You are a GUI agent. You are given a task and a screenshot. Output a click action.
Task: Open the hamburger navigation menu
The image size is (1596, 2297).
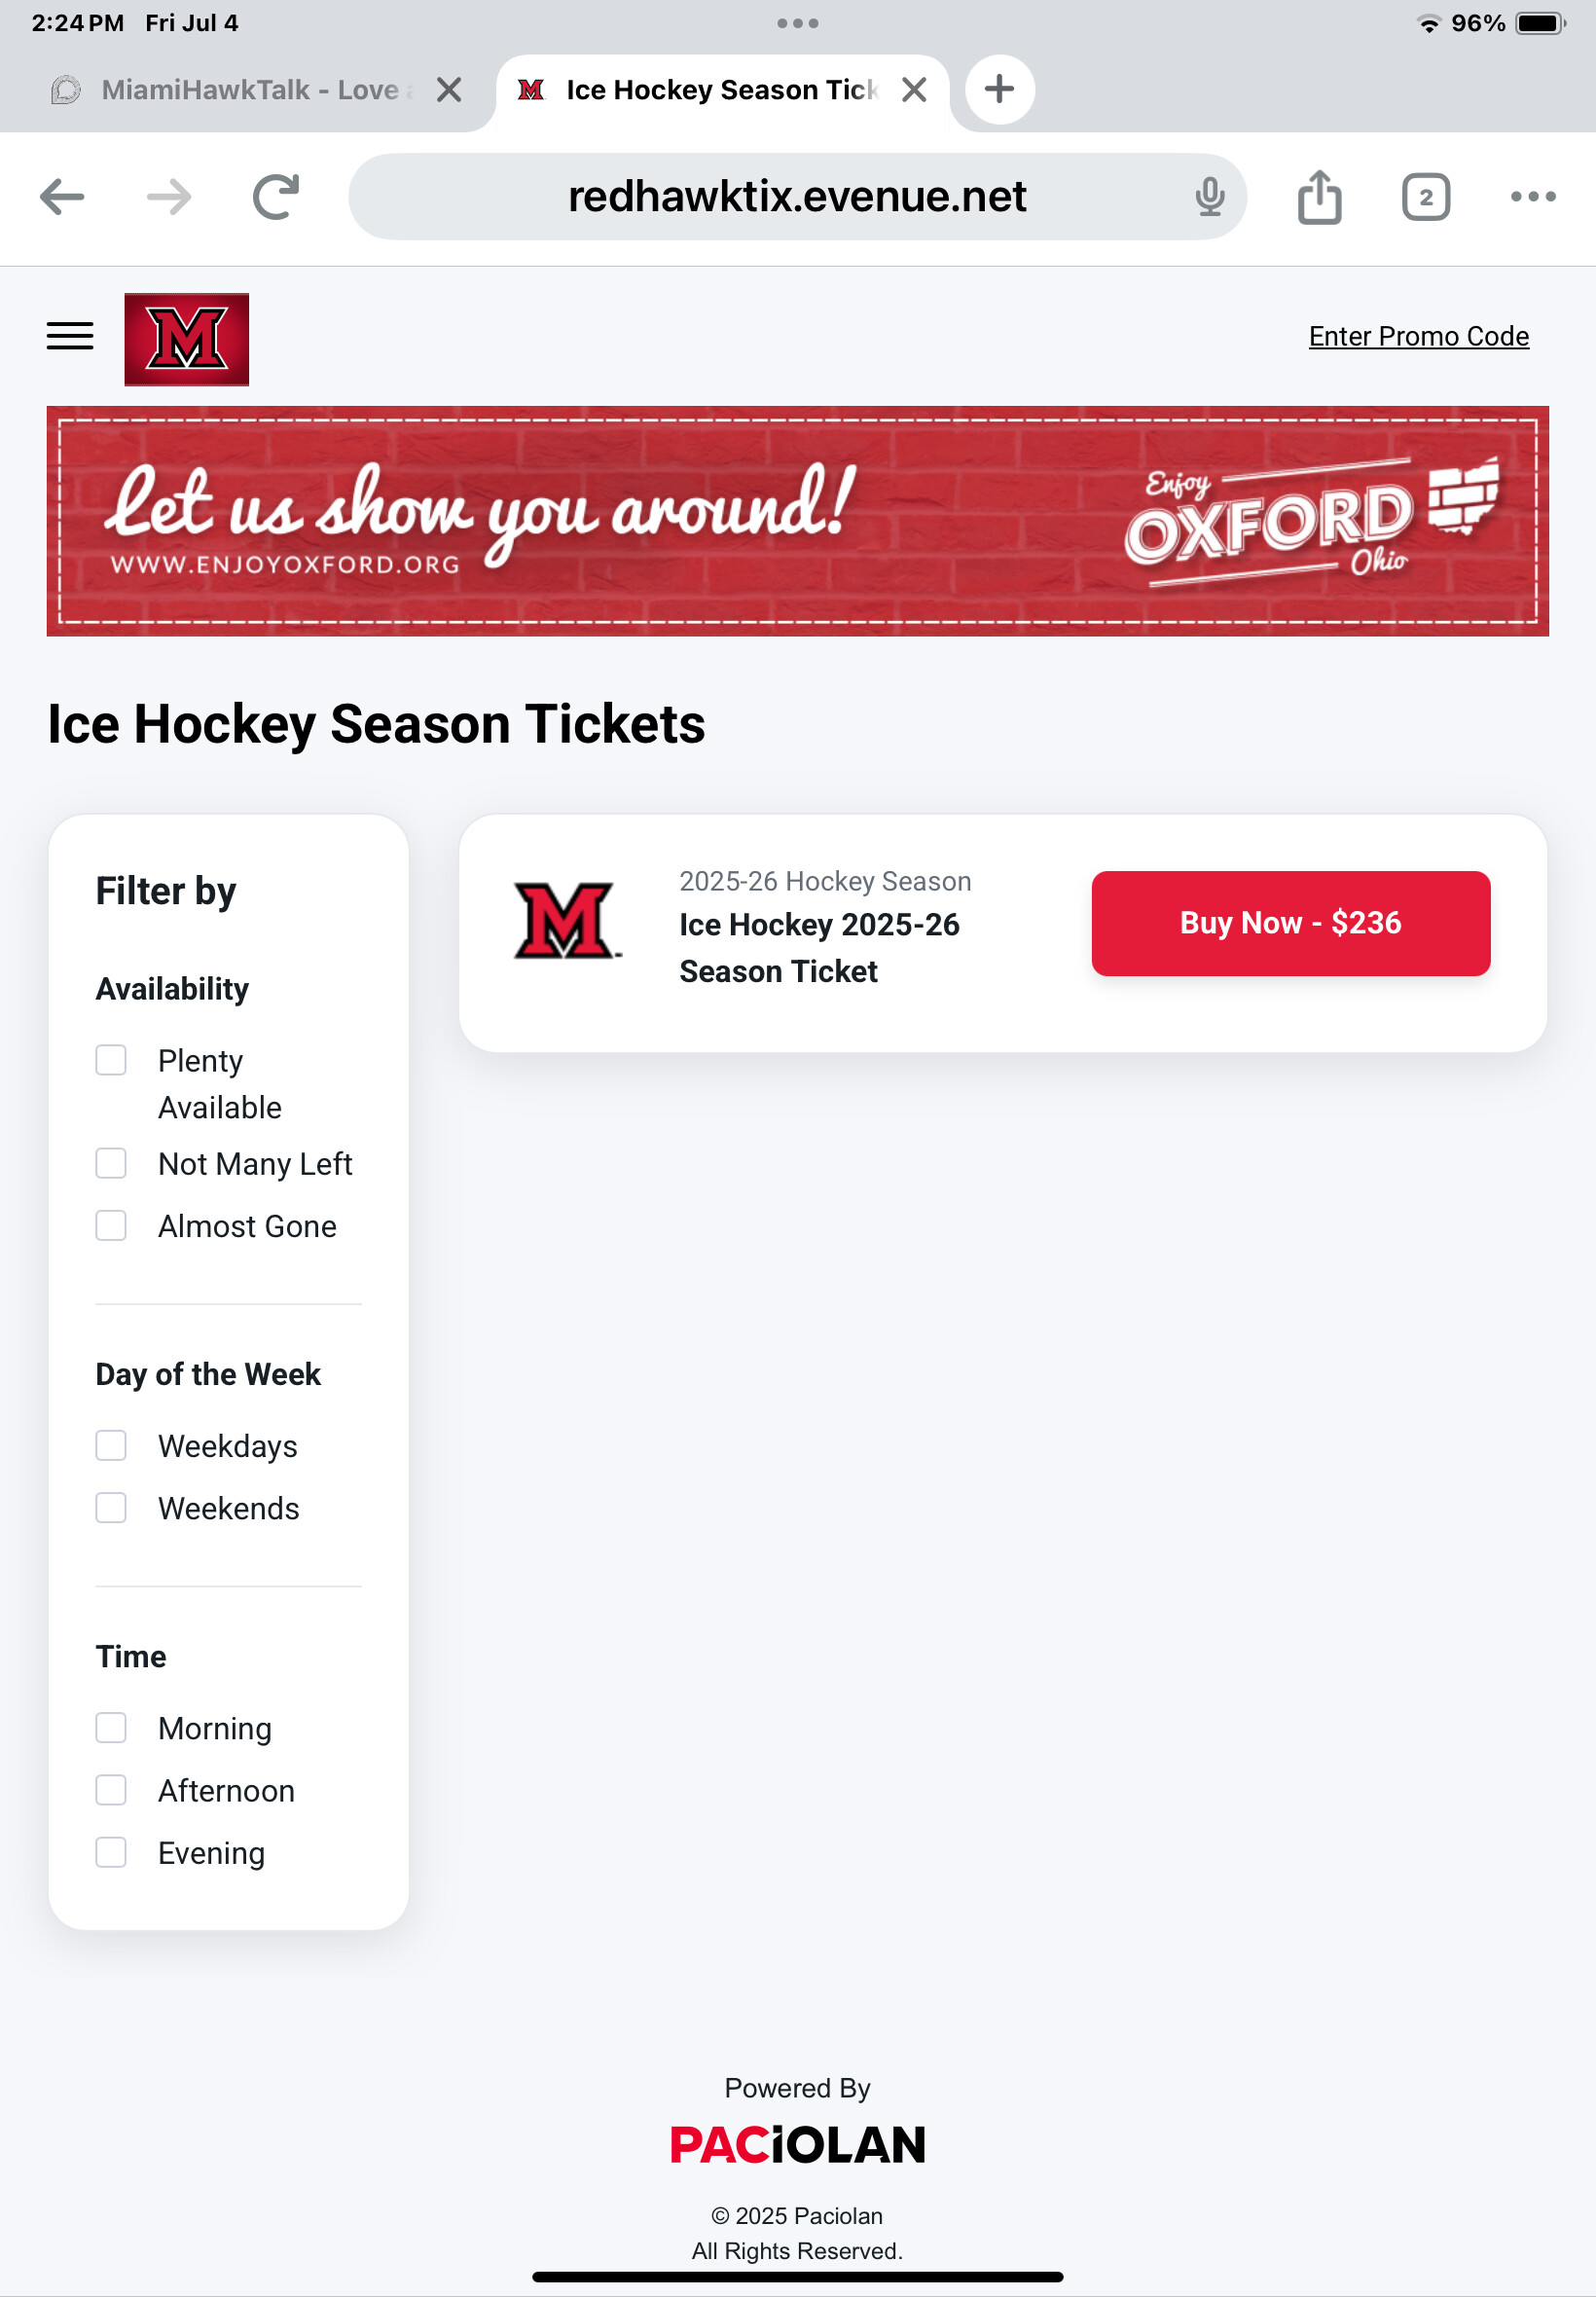(x=70, y=336)
